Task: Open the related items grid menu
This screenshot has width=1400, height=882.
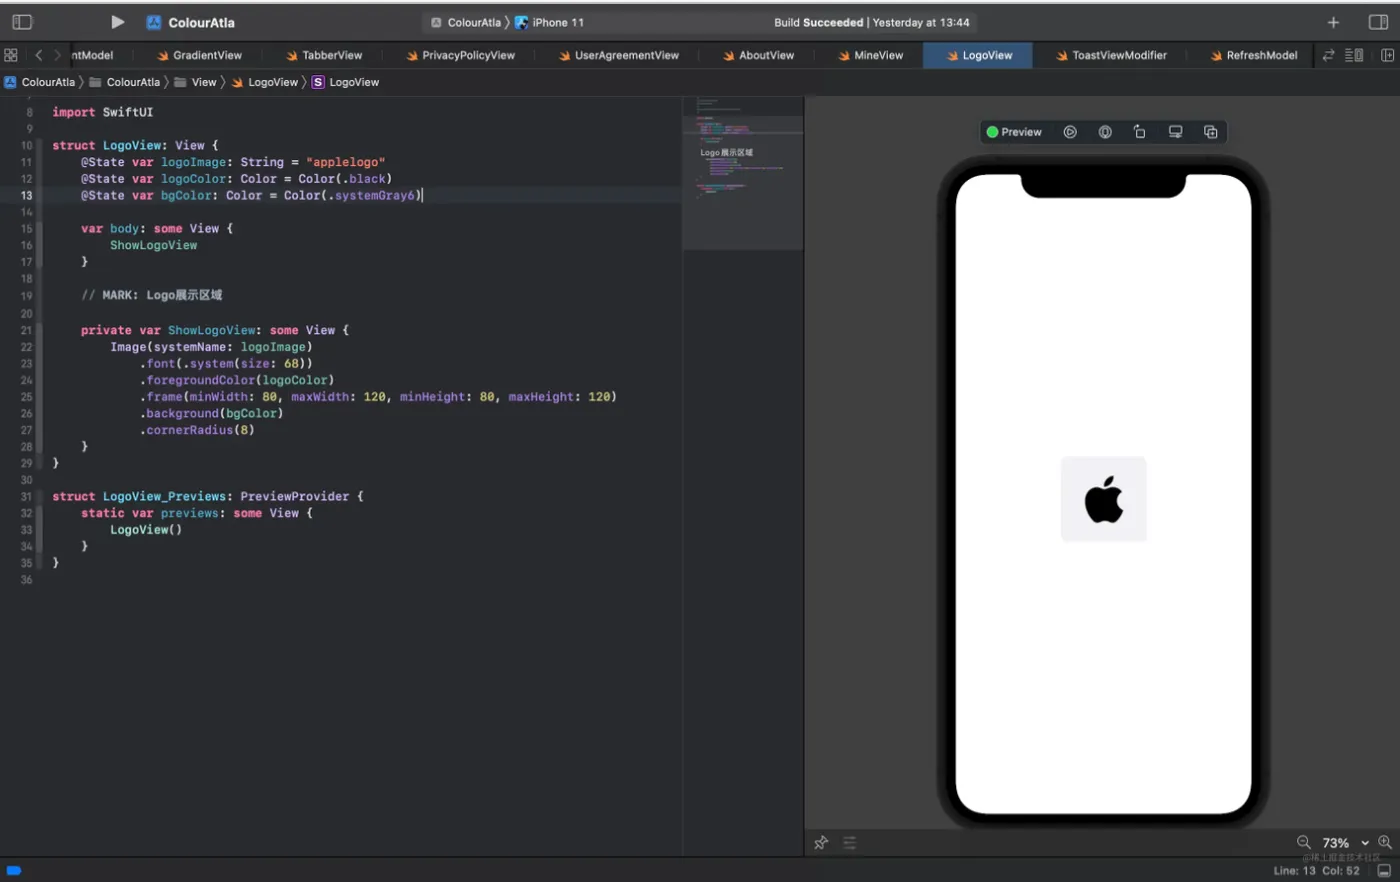Action: (x=11, y=55)
